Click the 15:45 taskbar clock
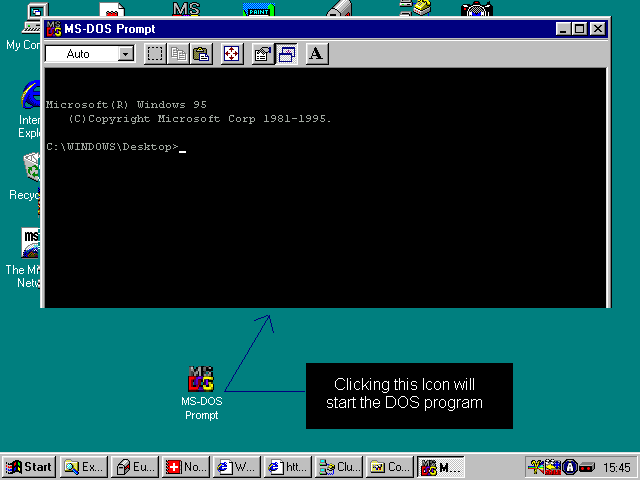 click(x=617, y=467)
